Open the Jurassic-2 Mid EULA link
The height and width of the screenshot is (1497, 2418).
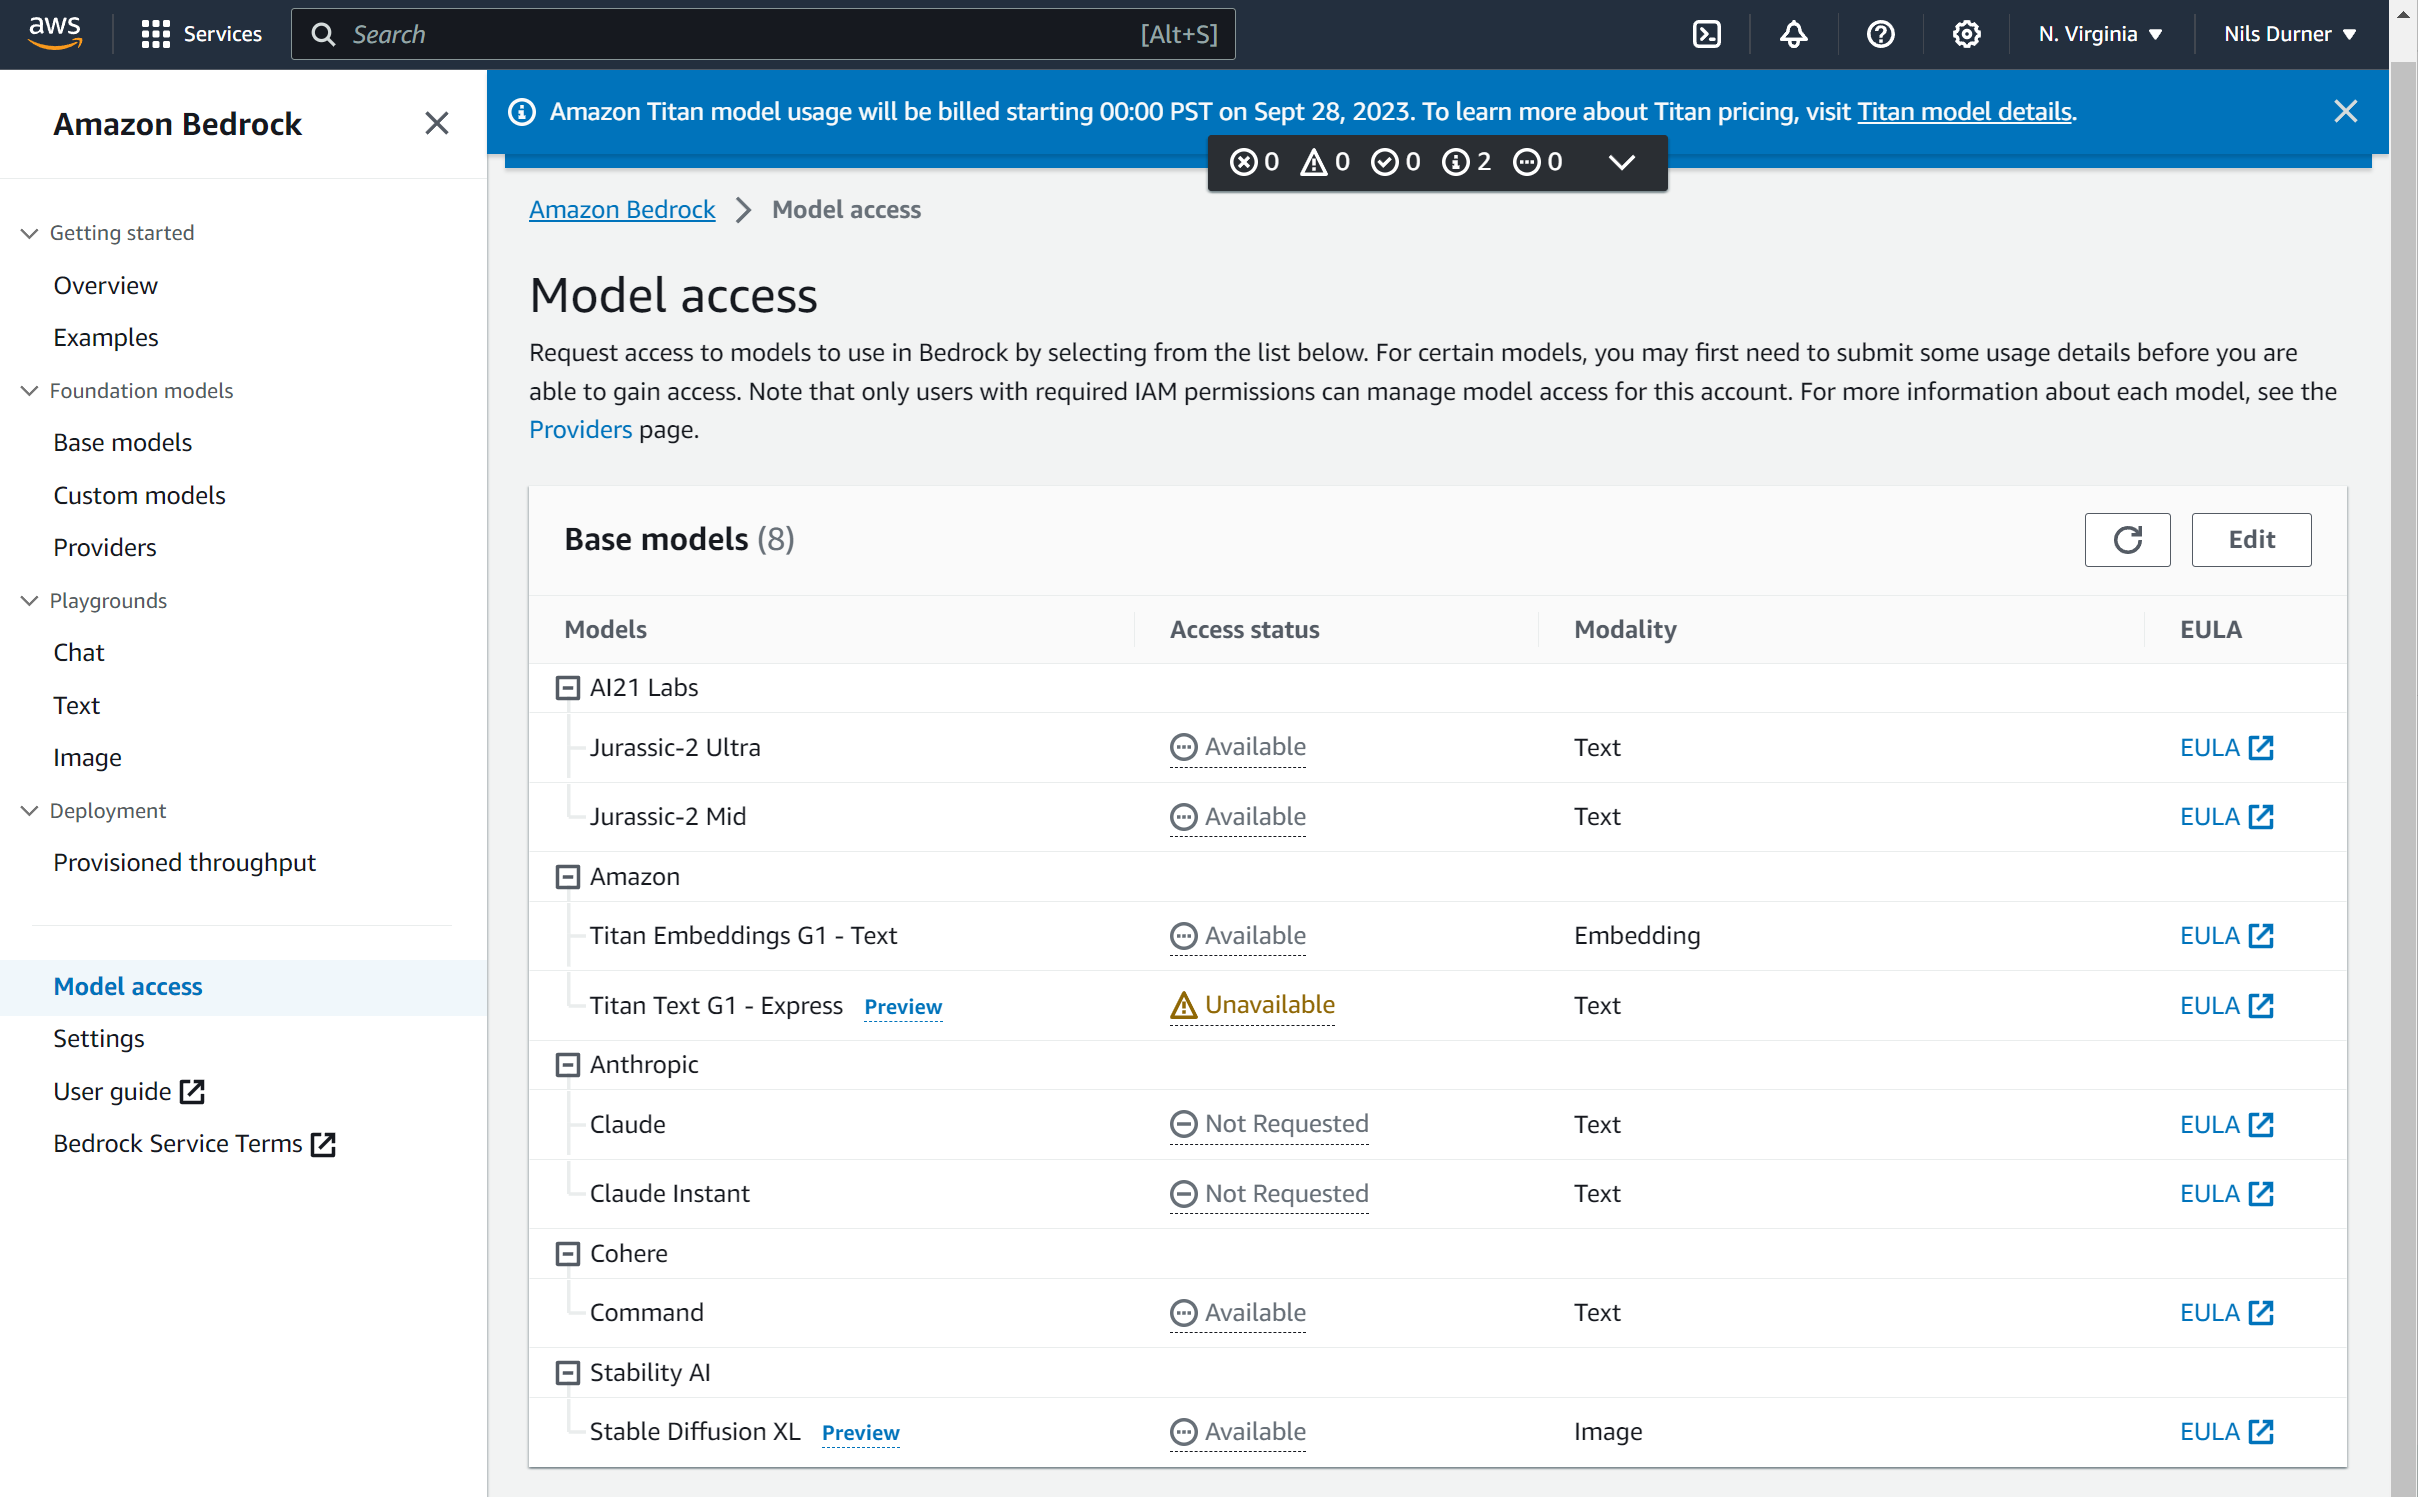[2226, 816]
